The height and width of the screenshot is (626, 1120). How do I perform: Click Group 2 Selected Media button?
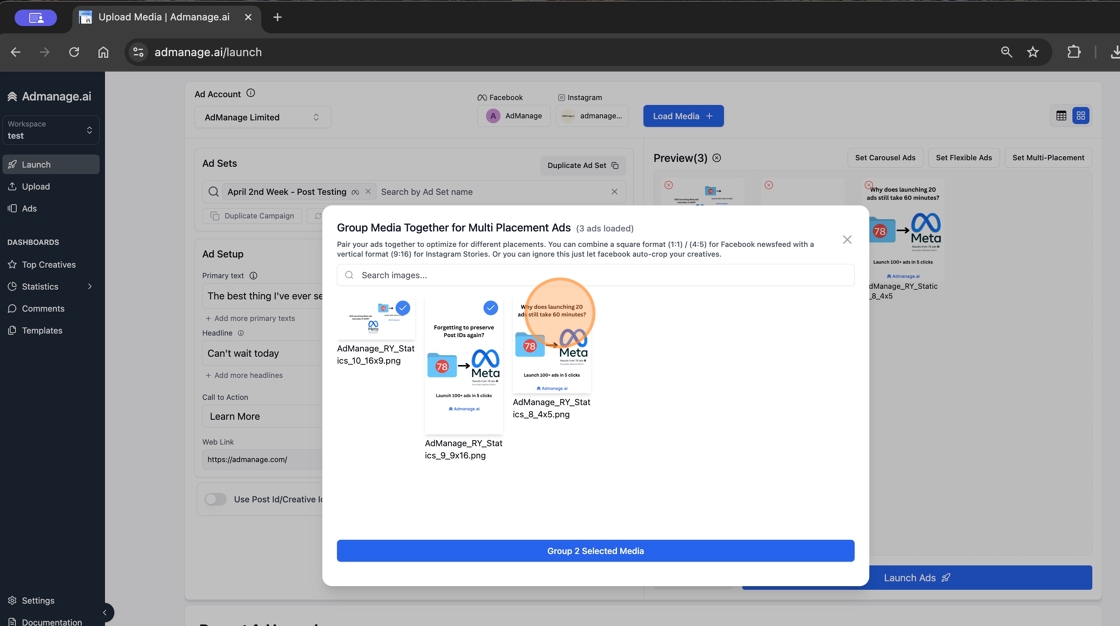click(x=596, y=551)
